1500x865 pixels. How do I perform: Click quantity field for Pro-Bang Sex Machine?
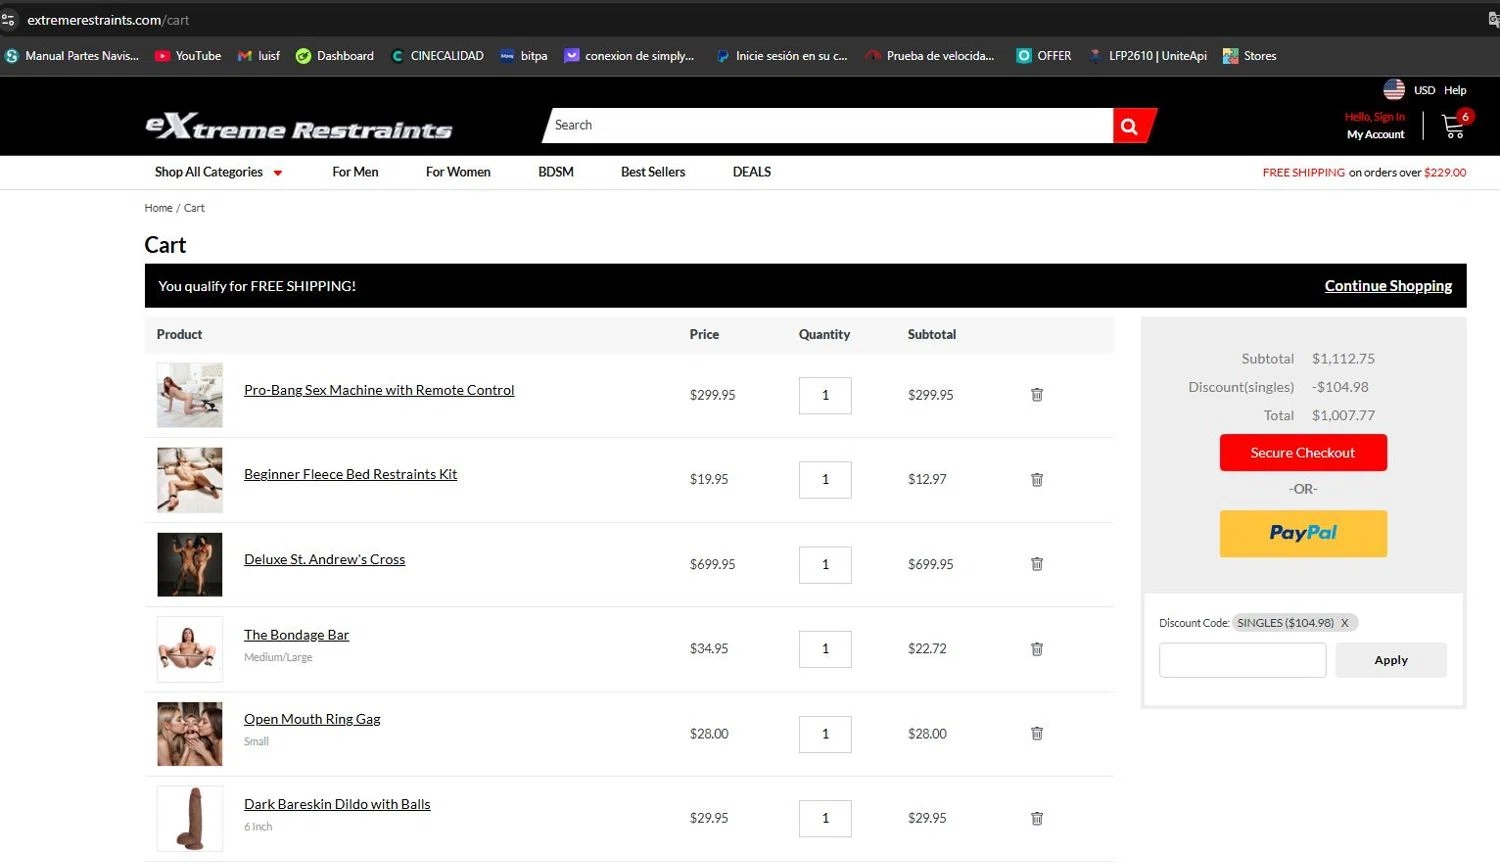pos(825,395)
